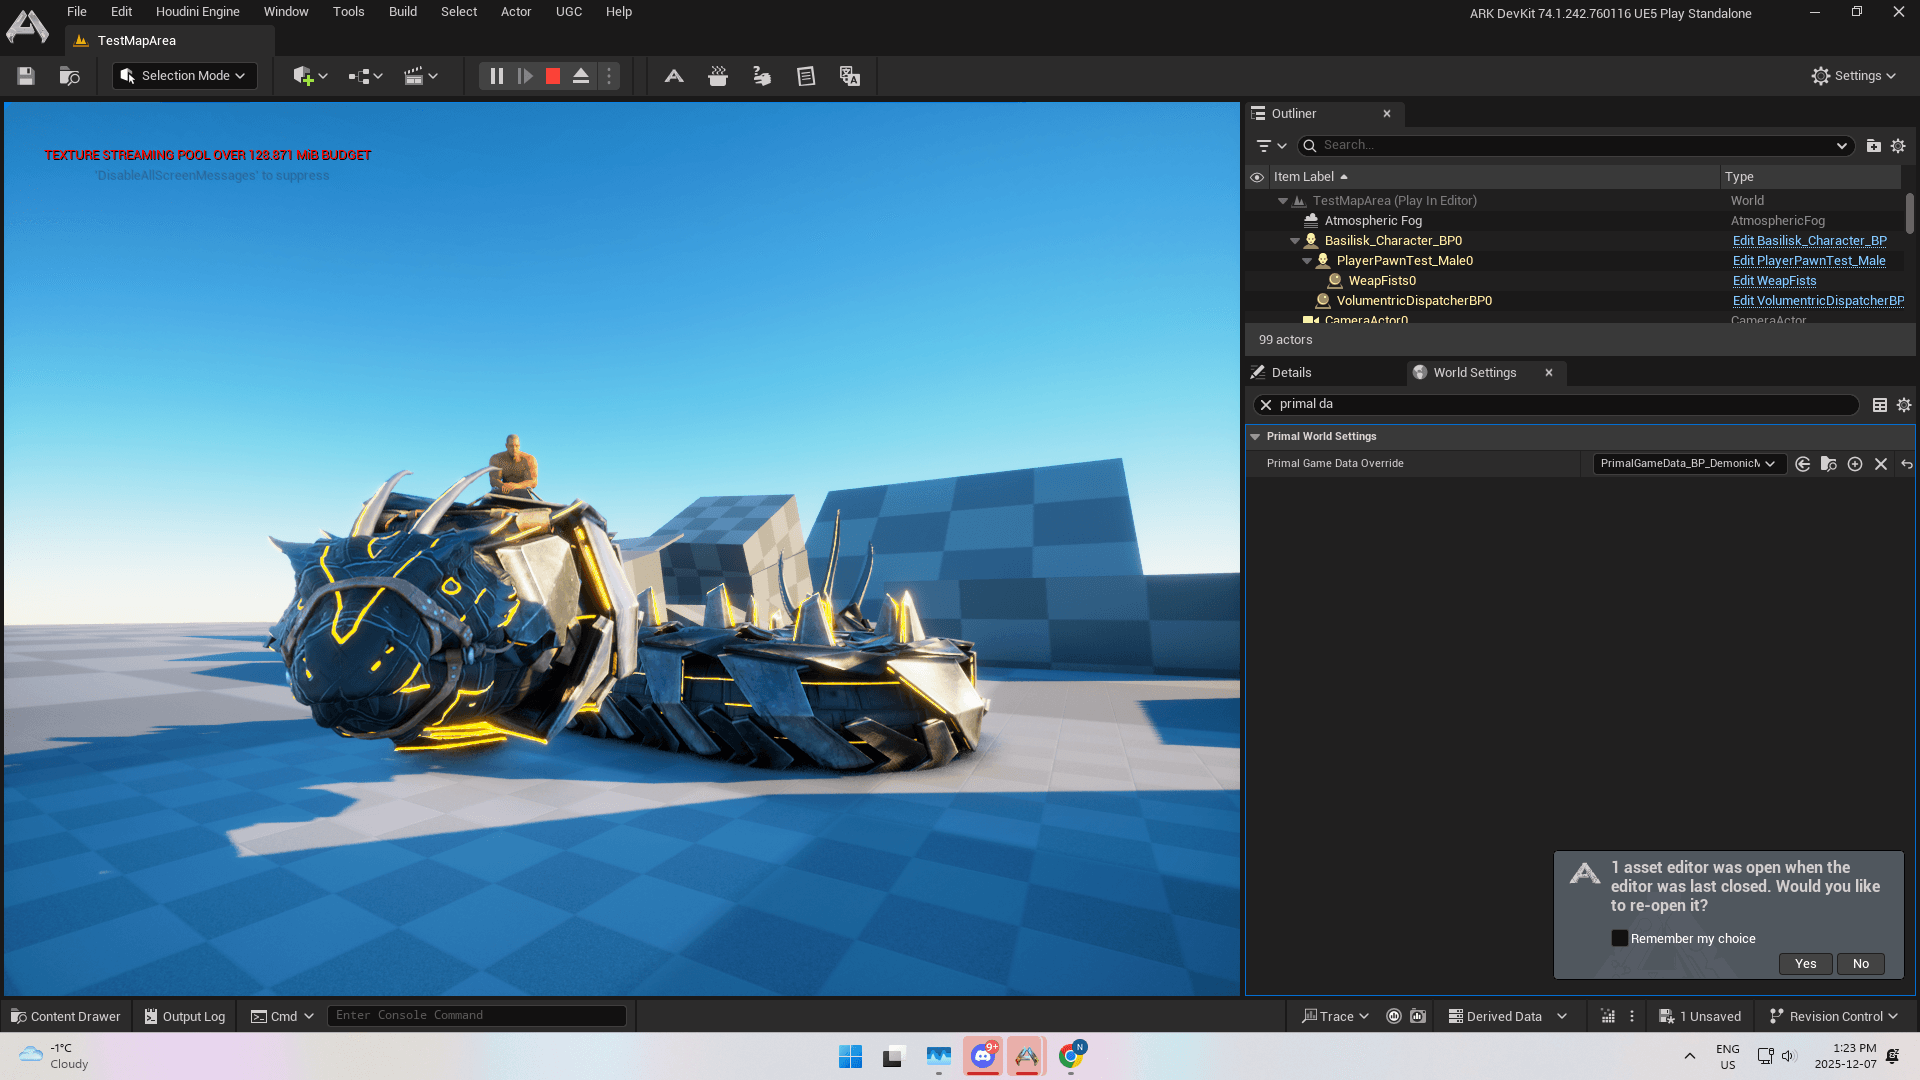Pause the play-in-editor simulation
The height and width of the screenshot is (1080, 1920).
(496, 76)
